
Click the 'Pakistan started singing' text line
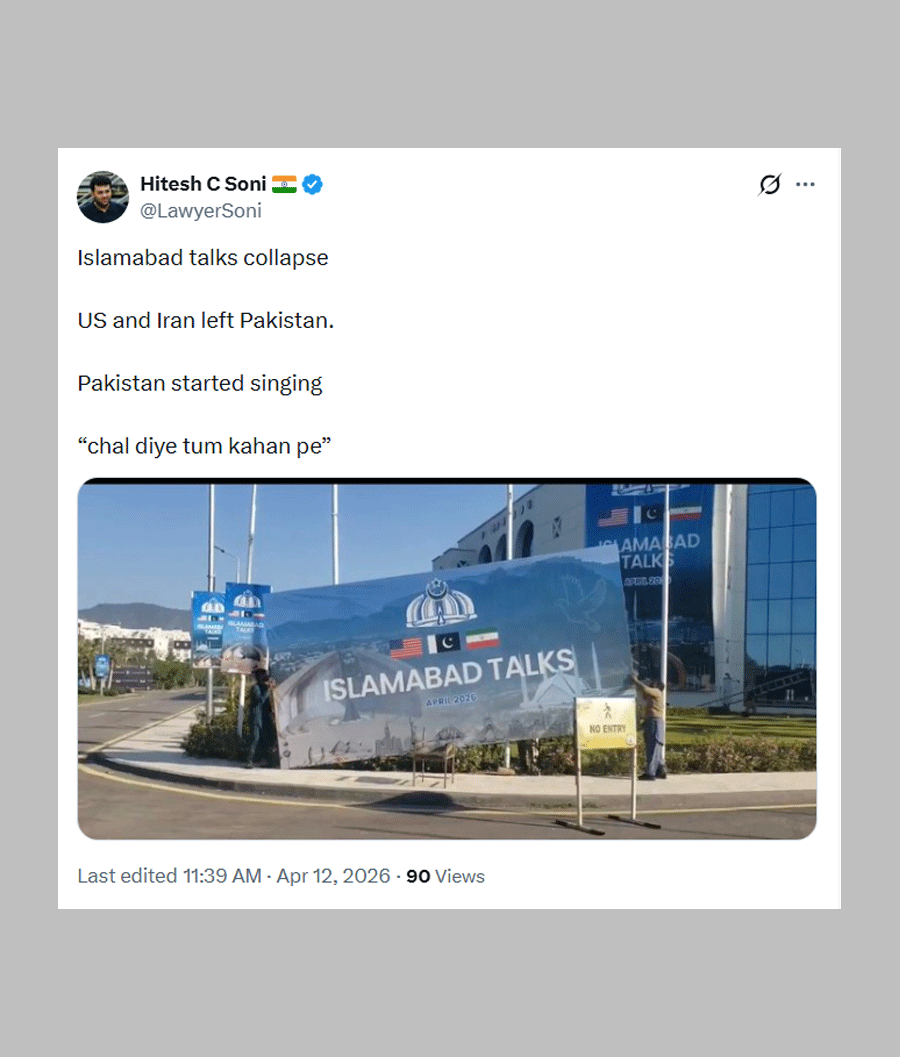click(200, 383)
